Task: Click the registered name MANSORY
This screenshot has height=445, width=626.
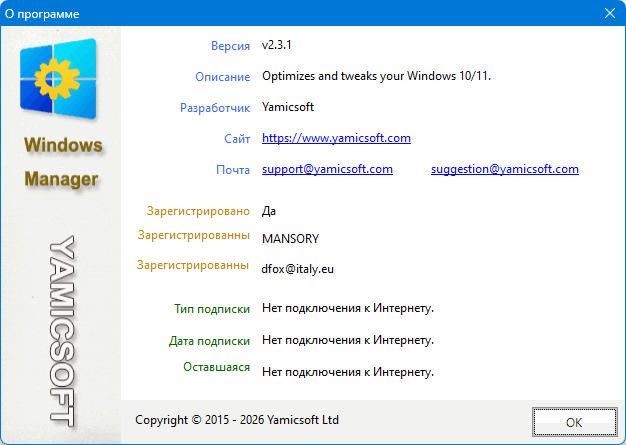Action: tap(290, 239)
